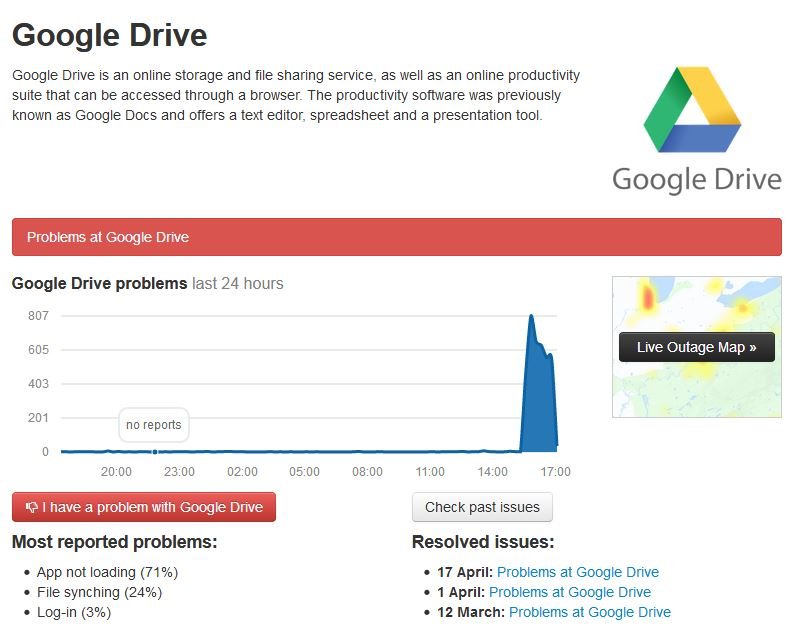Screen dimensions: 805x638
Task: Click the chart data point below no reports
Action: [x=154, y=452]
